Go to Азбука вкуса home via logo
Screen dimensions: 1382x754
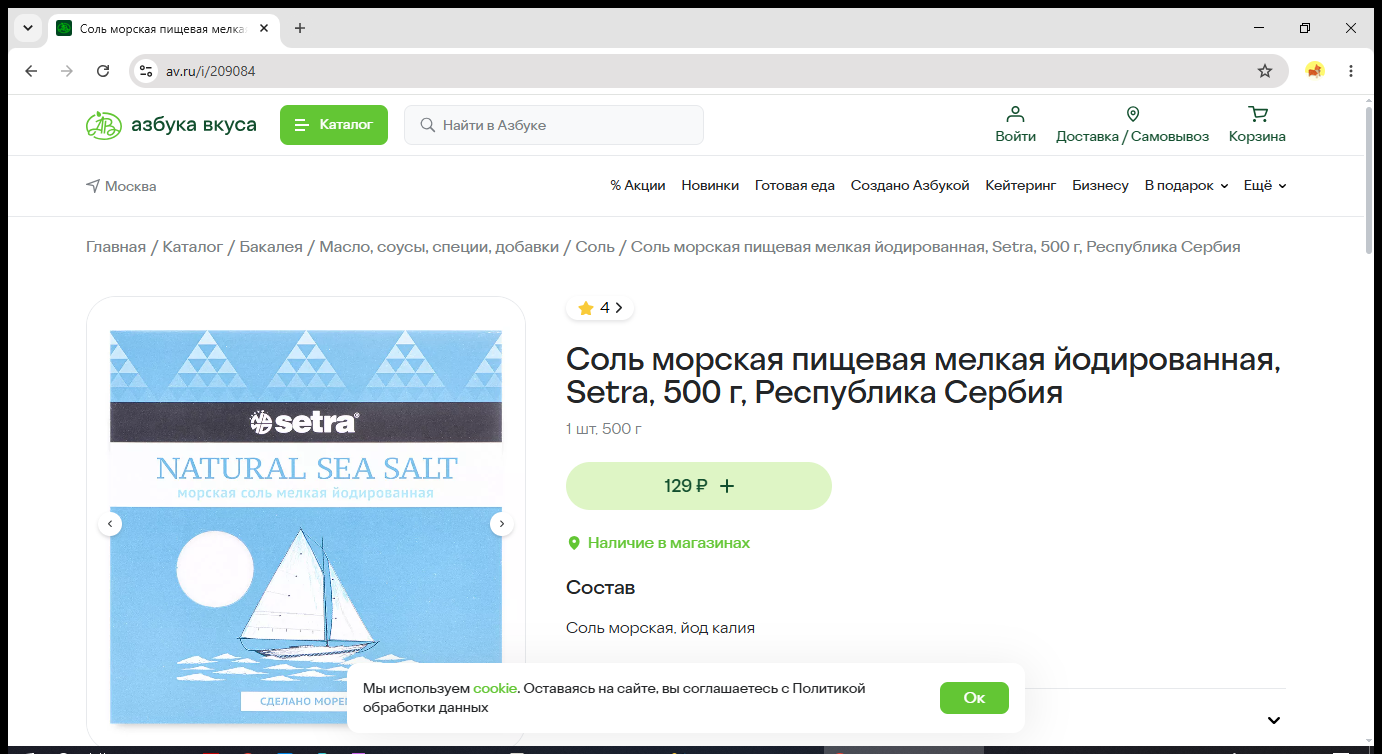[x=171, y=125]
